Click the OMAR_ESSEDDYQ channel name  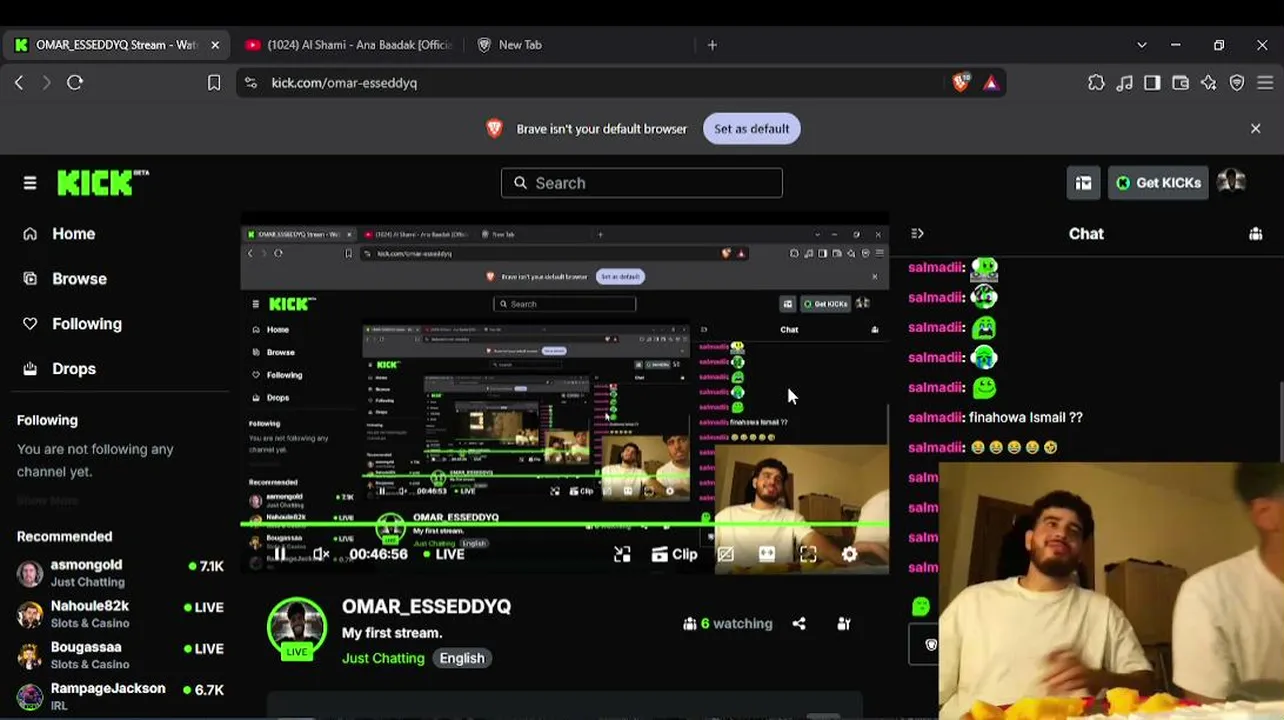426,606
